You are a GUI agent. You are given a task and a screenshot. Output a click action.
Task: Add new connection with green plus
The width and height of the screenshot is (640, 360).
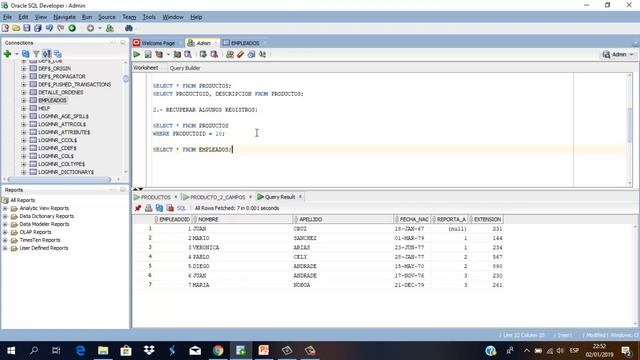[x=7, y=54]
